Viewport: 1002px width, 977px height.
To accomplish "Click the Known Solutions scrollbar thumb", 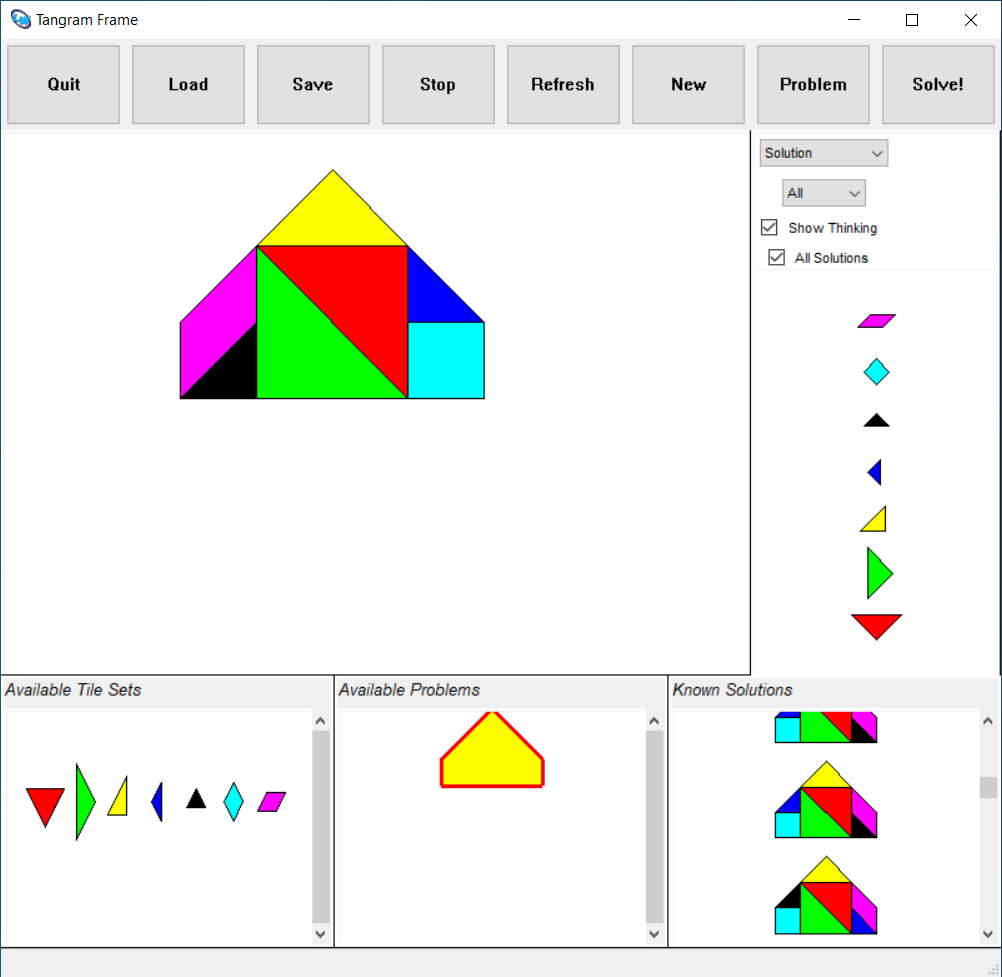I will (x=988, y=787).
